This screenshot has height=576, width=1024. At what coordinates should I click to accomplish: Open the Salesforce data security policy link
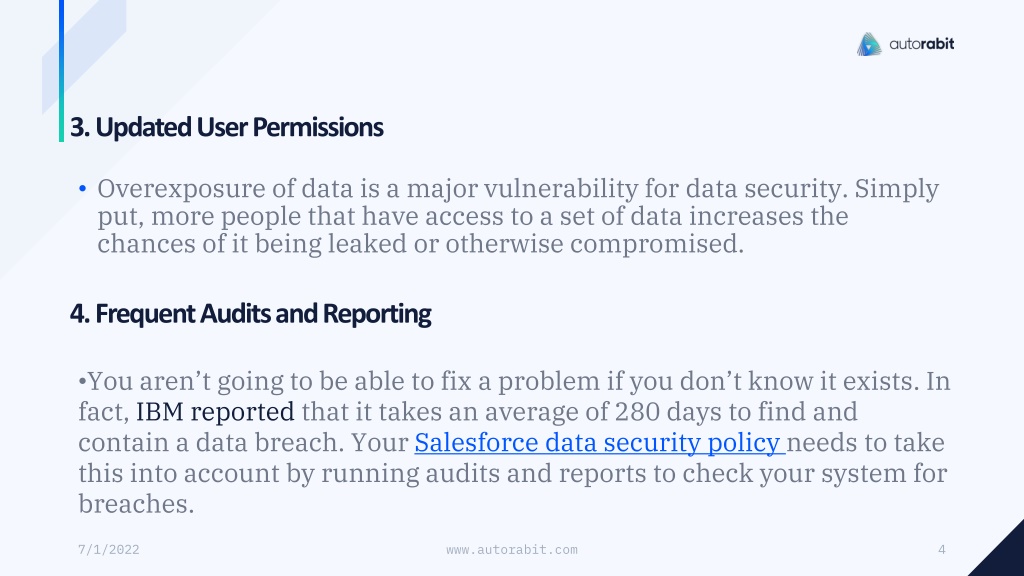[599, 442]
